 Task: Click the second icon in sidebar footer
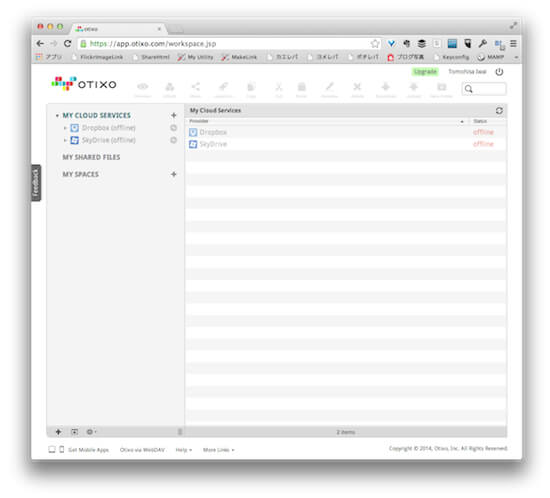pyautogui.click(x=74, y=432)
